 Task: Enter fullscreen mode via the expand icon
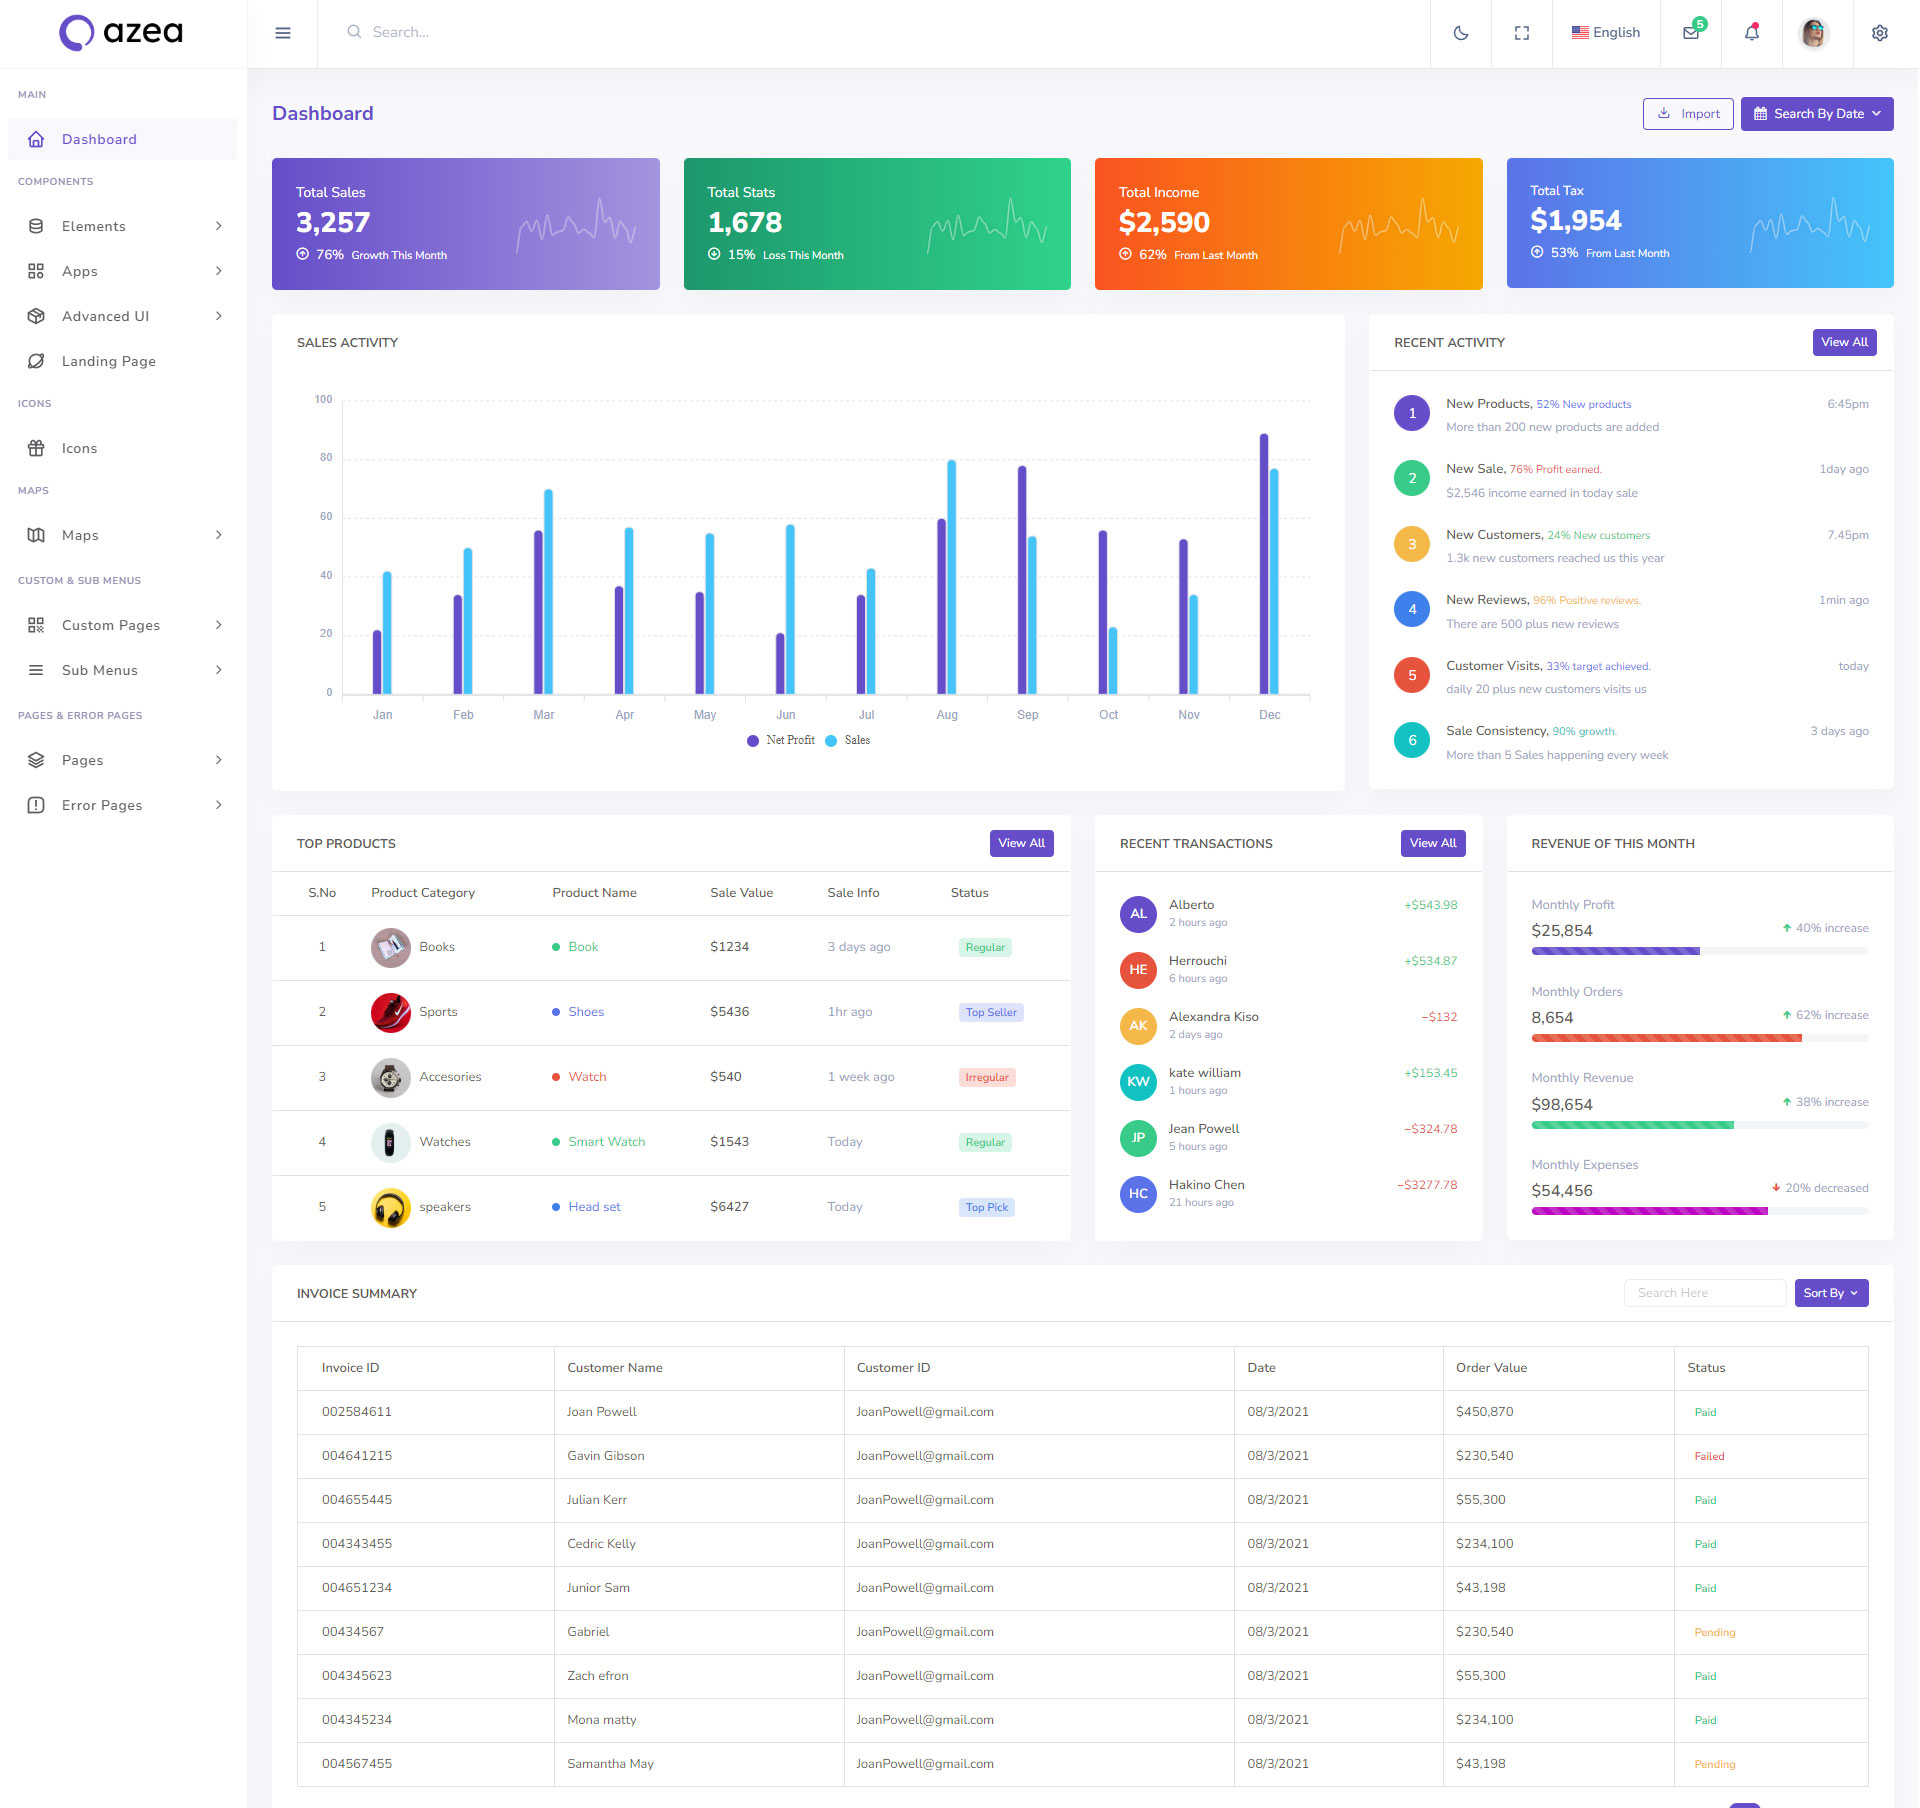tap(1521, 33)
